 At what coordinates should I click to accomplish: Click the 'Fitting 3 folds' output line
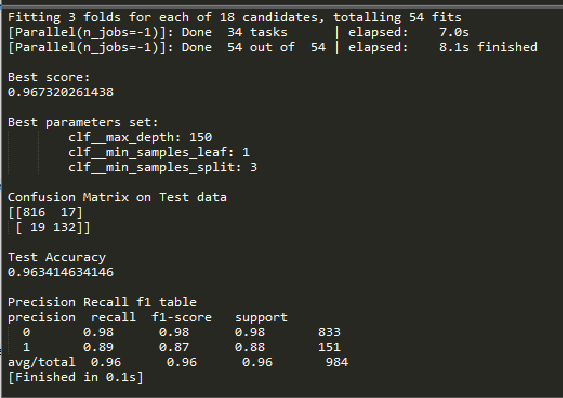(235, 17)
